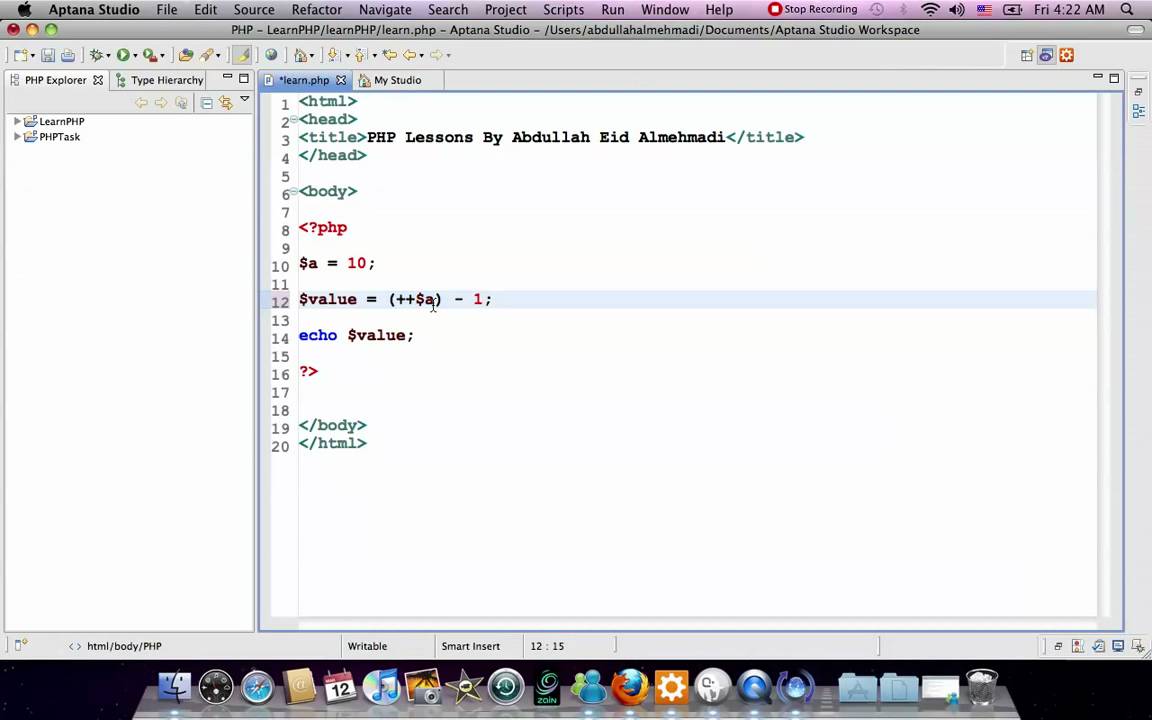The height and width of the screenshot is (720, 1152).
Task: Open the External Tools dropdown arrow
Action: pos(162,56)
